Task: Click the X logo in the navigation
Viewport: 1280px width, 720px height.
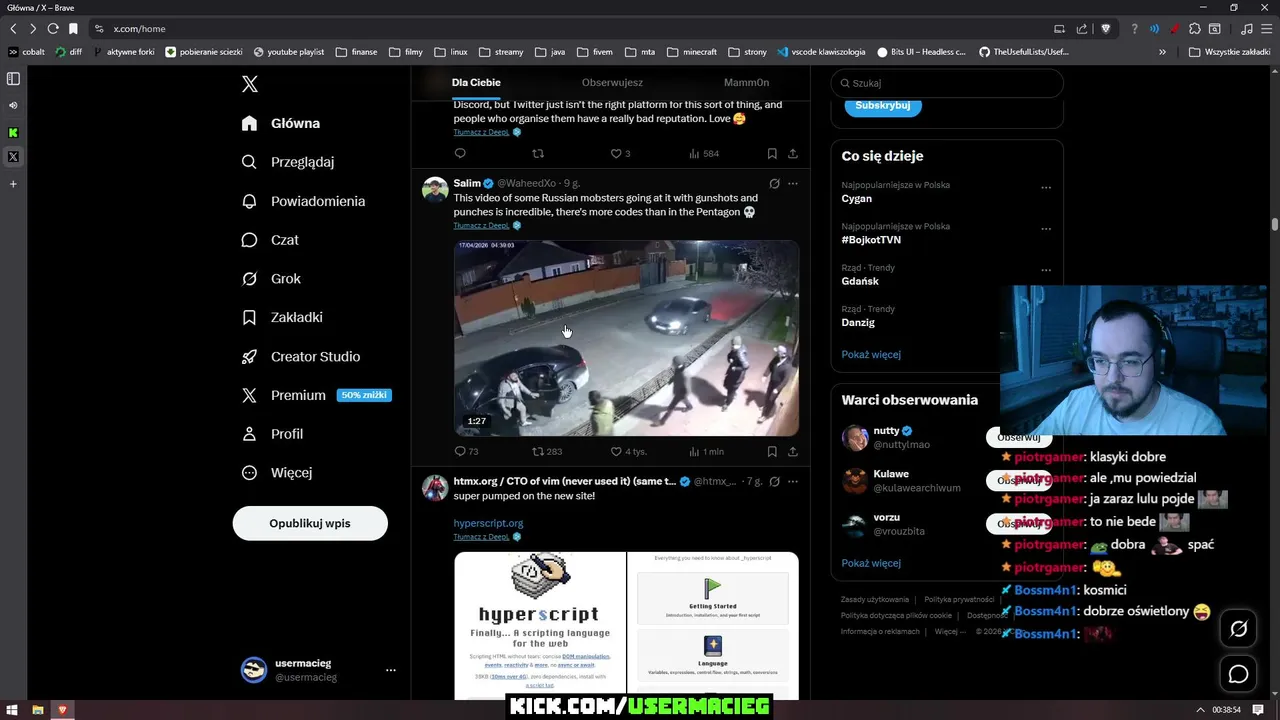Action: pyautogui.click(x=250, y=84)
